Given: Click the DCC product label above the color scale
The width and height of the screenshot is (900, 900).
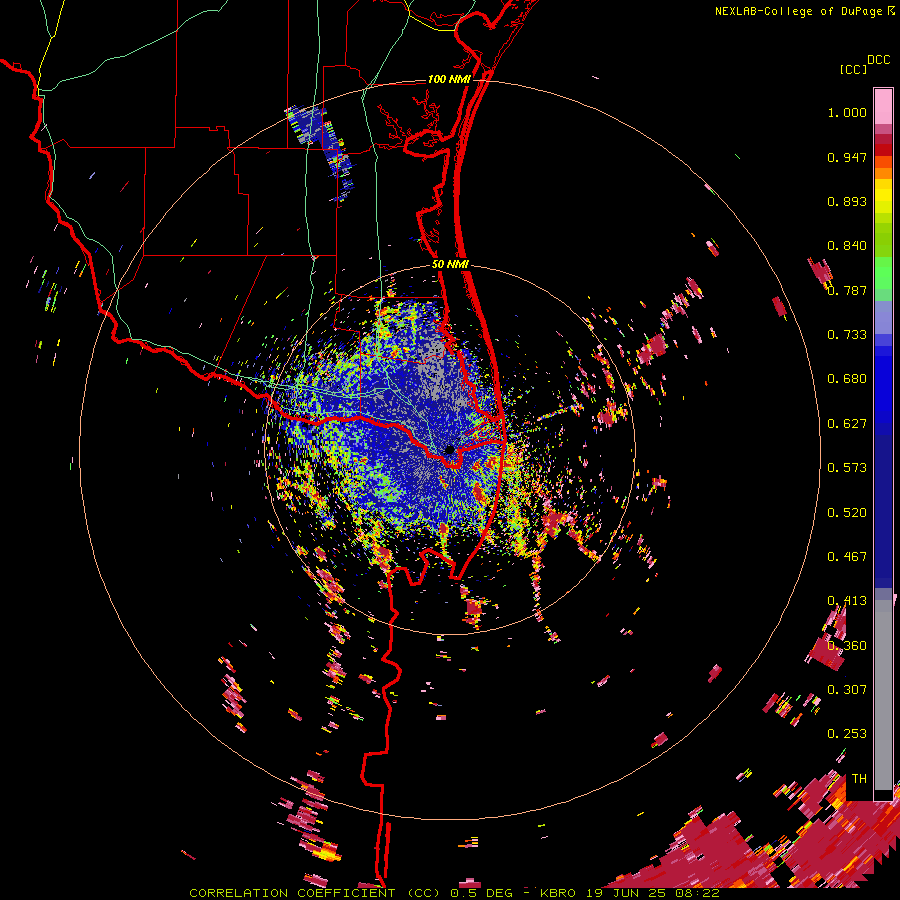Looking at the screenshot, I should tap(878, 60).
